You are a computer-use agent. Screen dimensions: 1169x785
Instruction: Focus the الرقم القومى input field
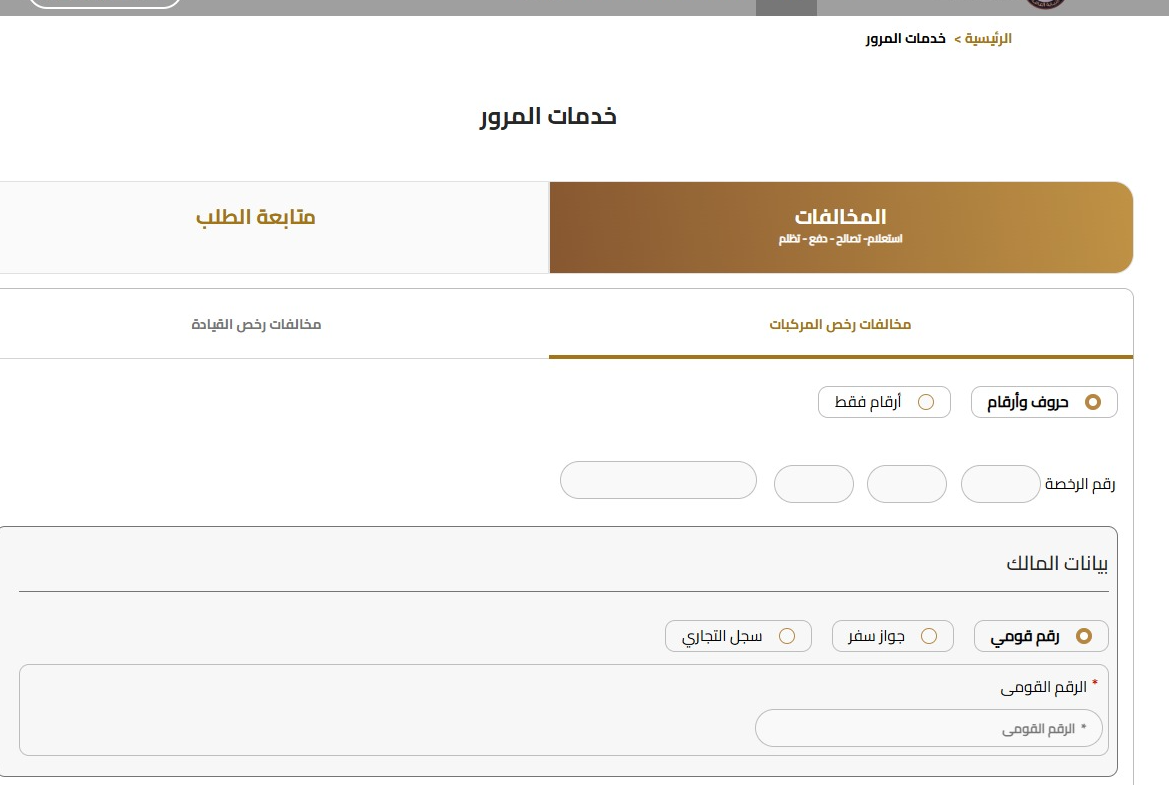(x=929, y=728)
